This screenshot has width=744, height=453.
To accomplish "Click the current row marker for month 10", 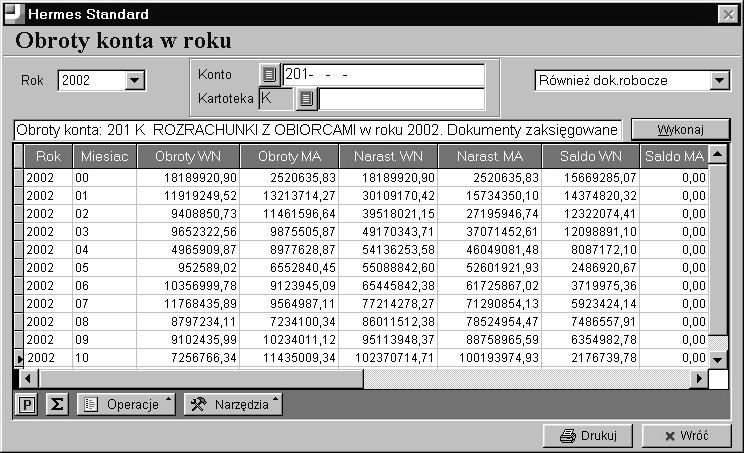I will (x=19, y=358).
